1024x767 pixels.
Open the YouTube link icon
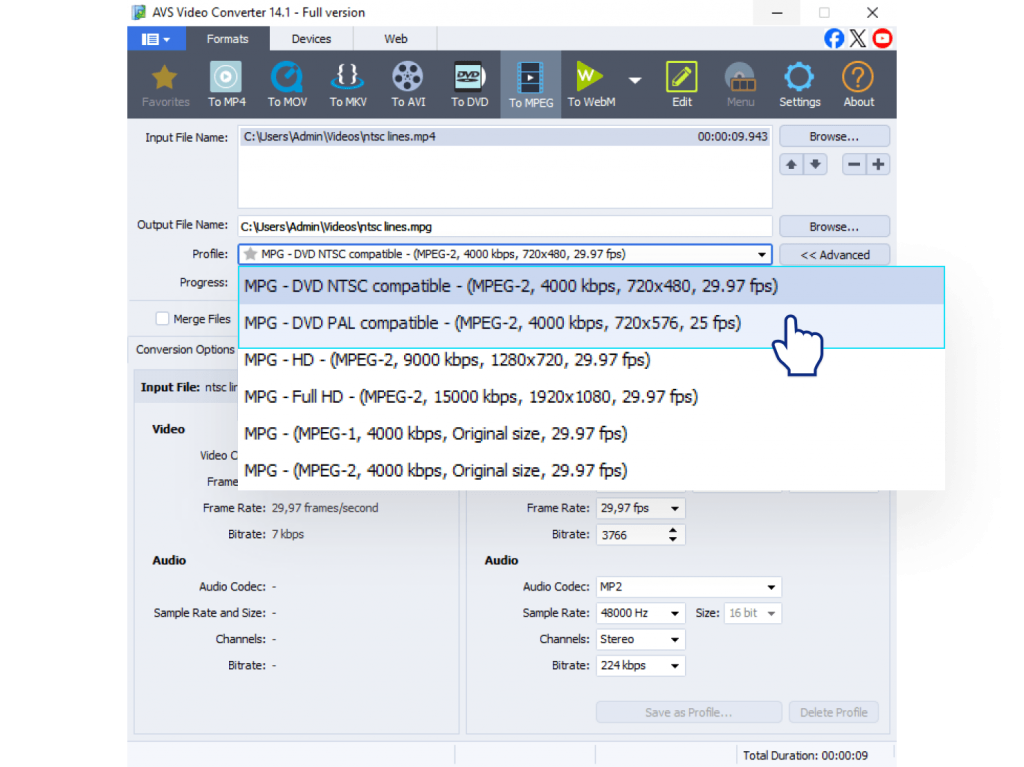click(x=882, y=39)
